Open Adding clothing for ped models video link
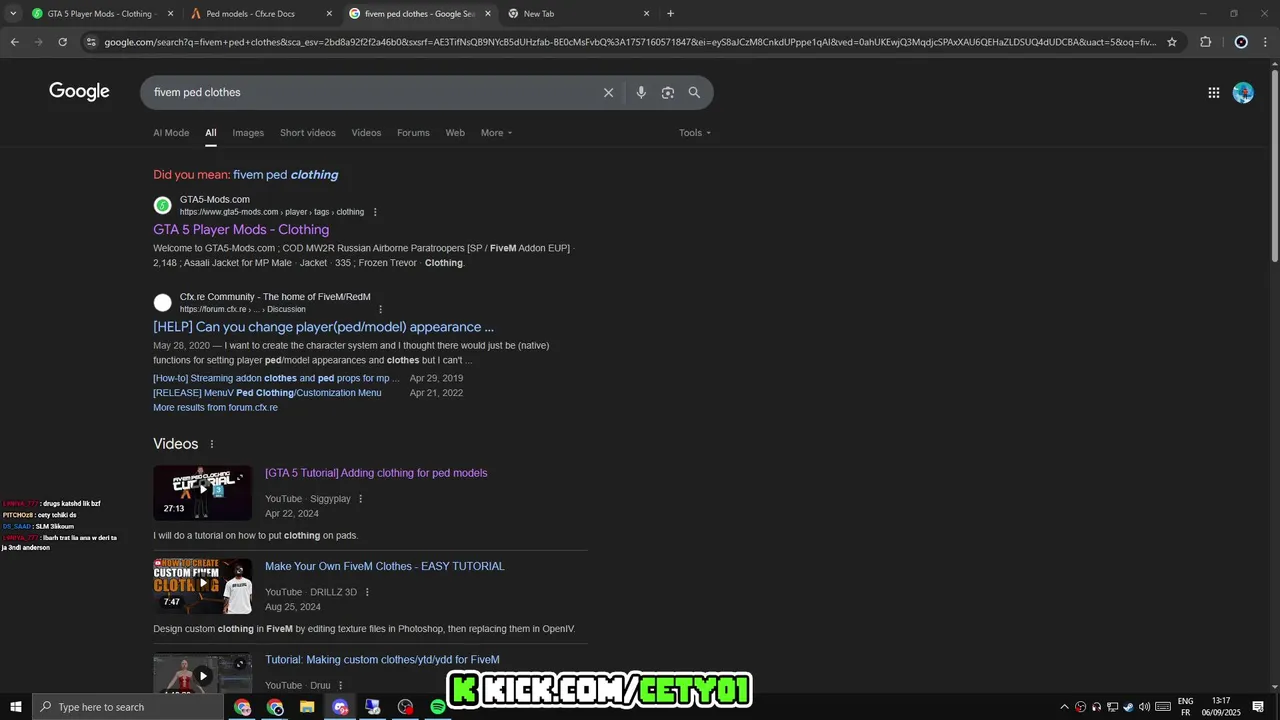Image resolution: width=1280 pixels, height=720 pixels. pyautogui.click(x=376, y=473)
